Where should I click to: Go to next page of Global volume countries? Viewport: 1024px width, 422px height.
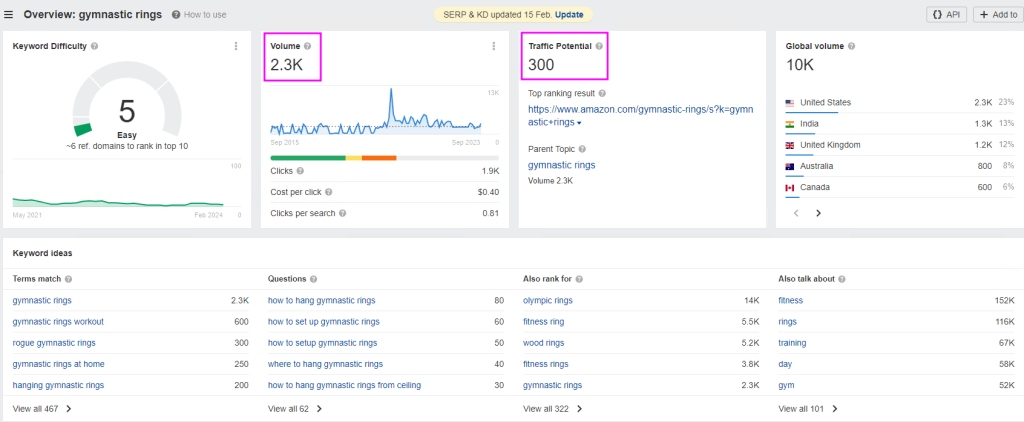click(x=818, y=213)
